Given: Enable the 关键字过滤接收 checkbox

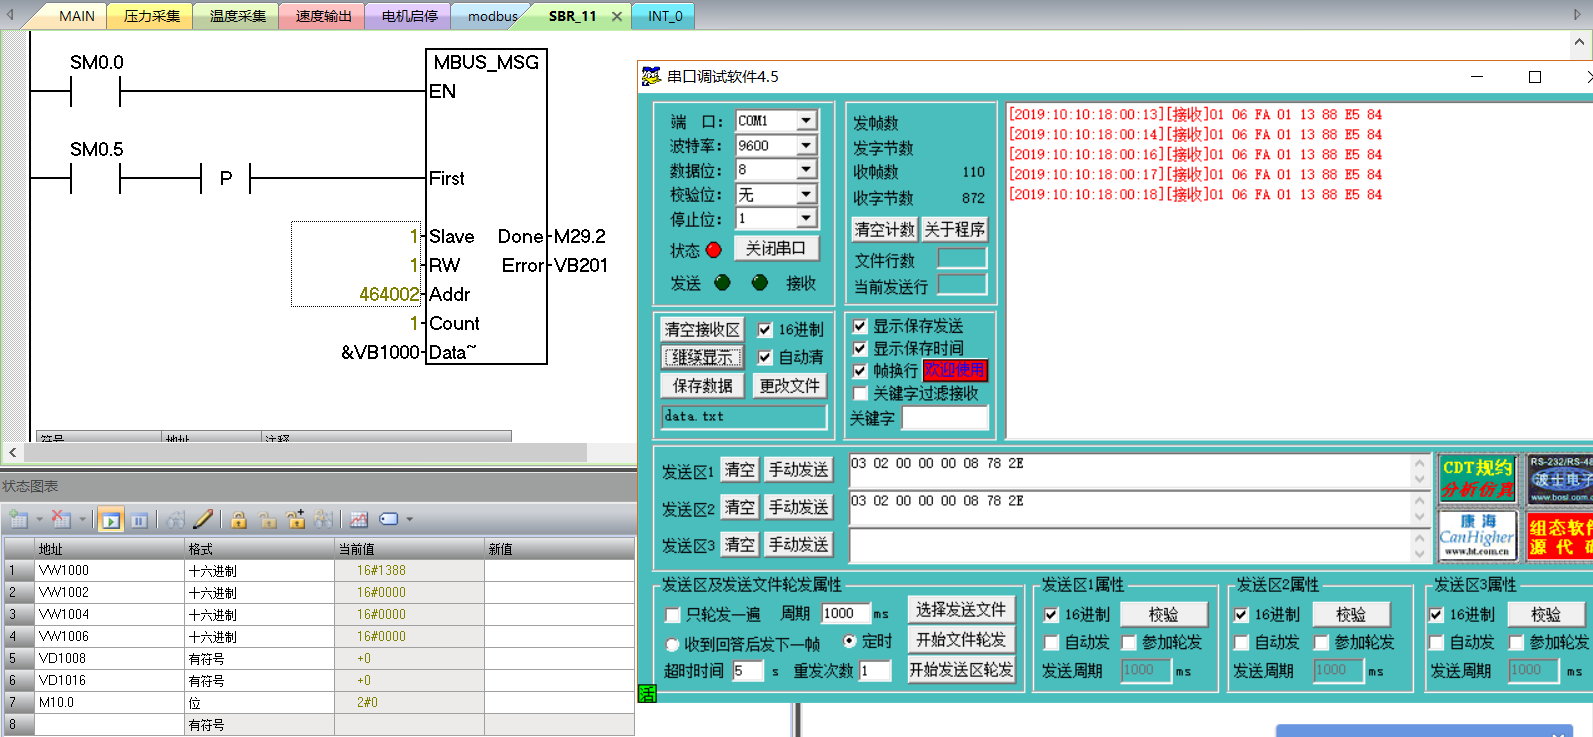Looking at the screenshot, I should [860, 393].
